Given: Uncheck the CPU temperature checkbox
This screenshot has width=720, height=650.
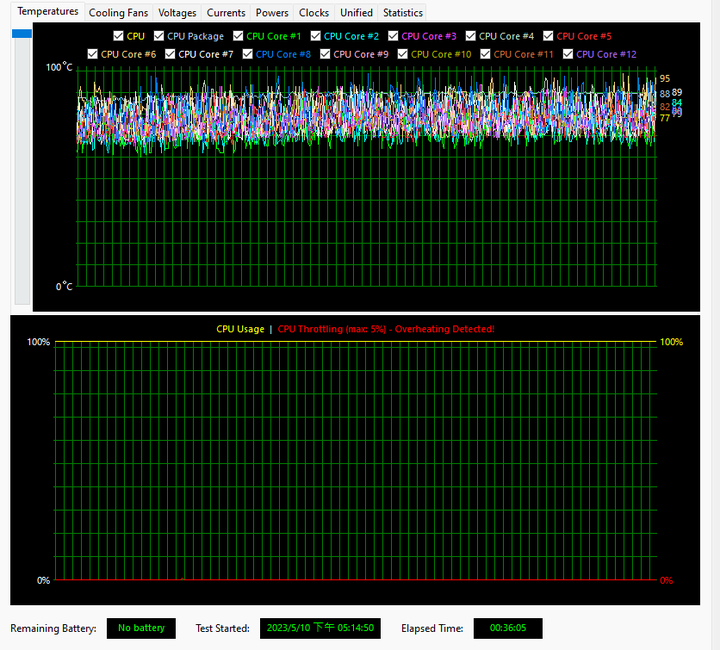Looking at the screenshot, I should click(x=118, y=36).
